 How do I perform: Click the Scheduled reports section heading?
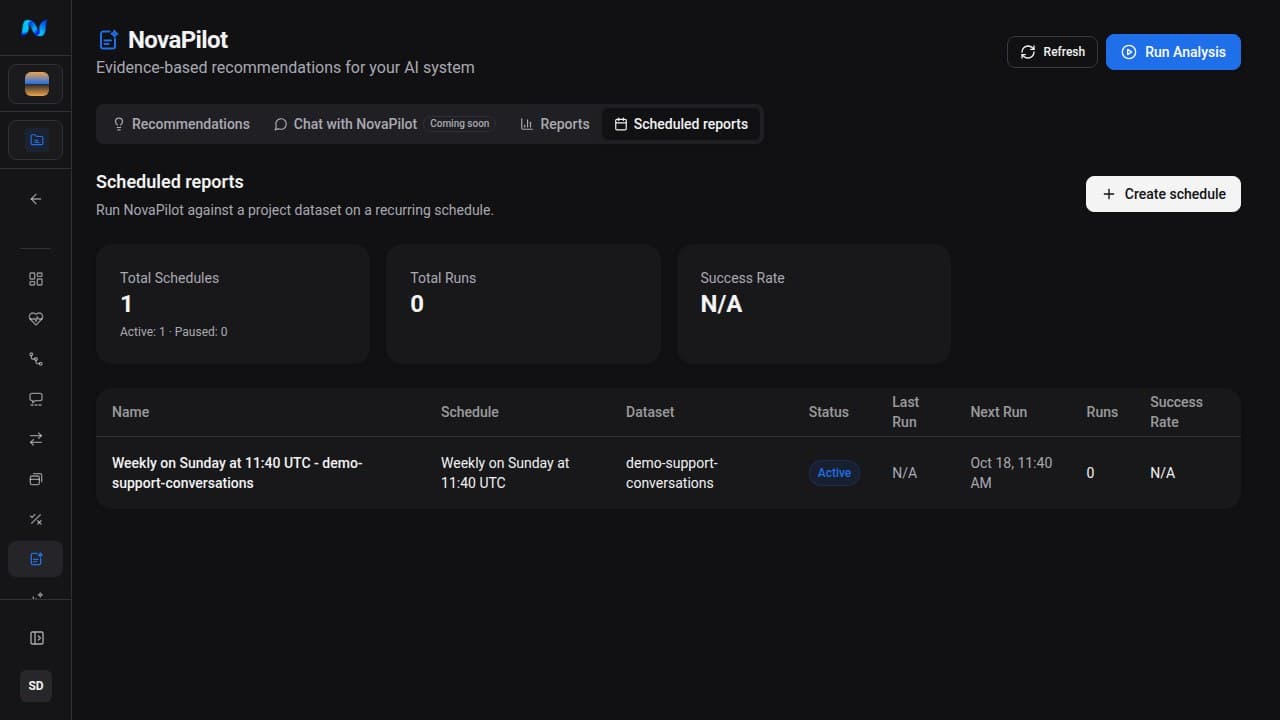[x=170, y=182]
